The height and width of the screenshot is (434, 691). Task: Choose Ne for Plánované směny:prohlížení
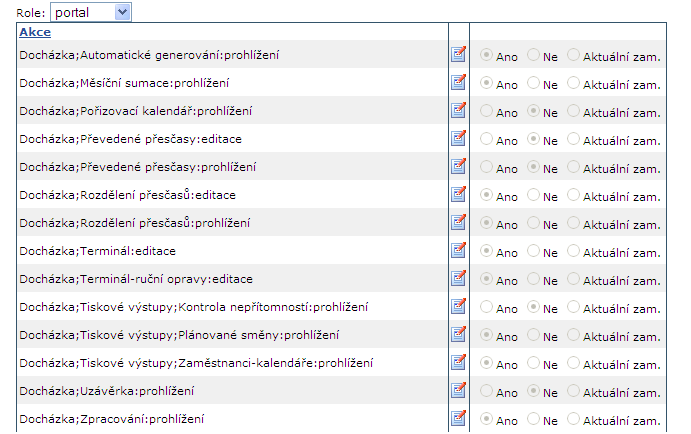pyautogui.click(x=533, y=334)
